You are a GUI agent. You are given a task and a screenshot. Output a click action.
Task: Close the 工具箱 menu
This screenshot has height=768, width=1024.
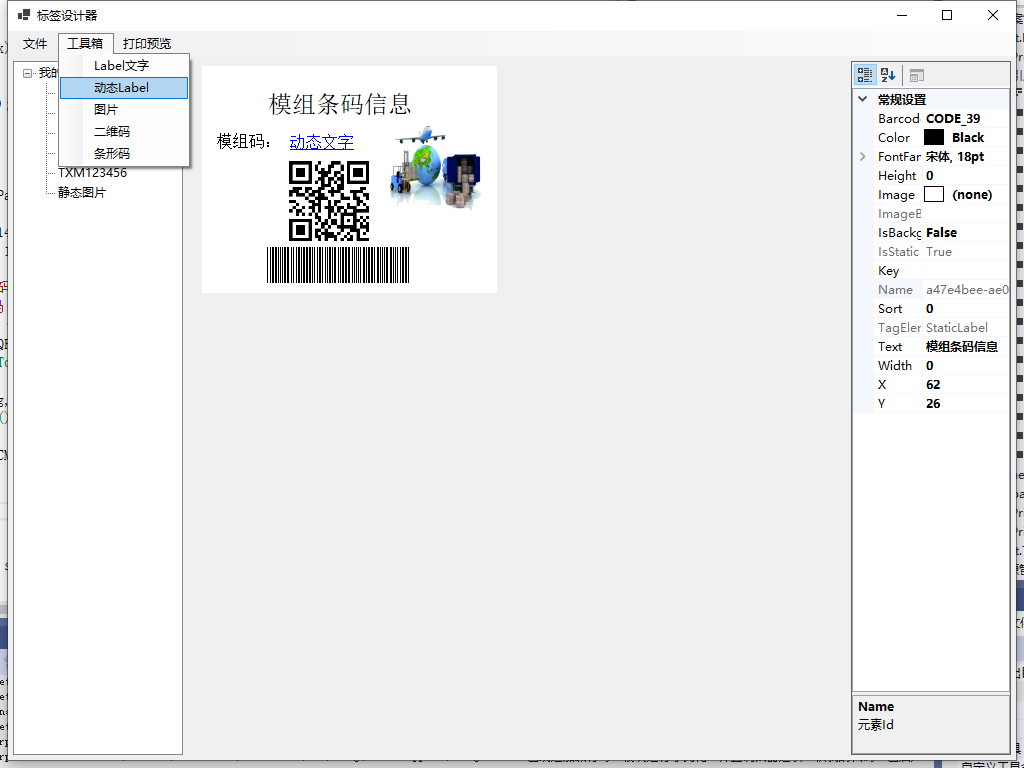click(x=86, y=44)
